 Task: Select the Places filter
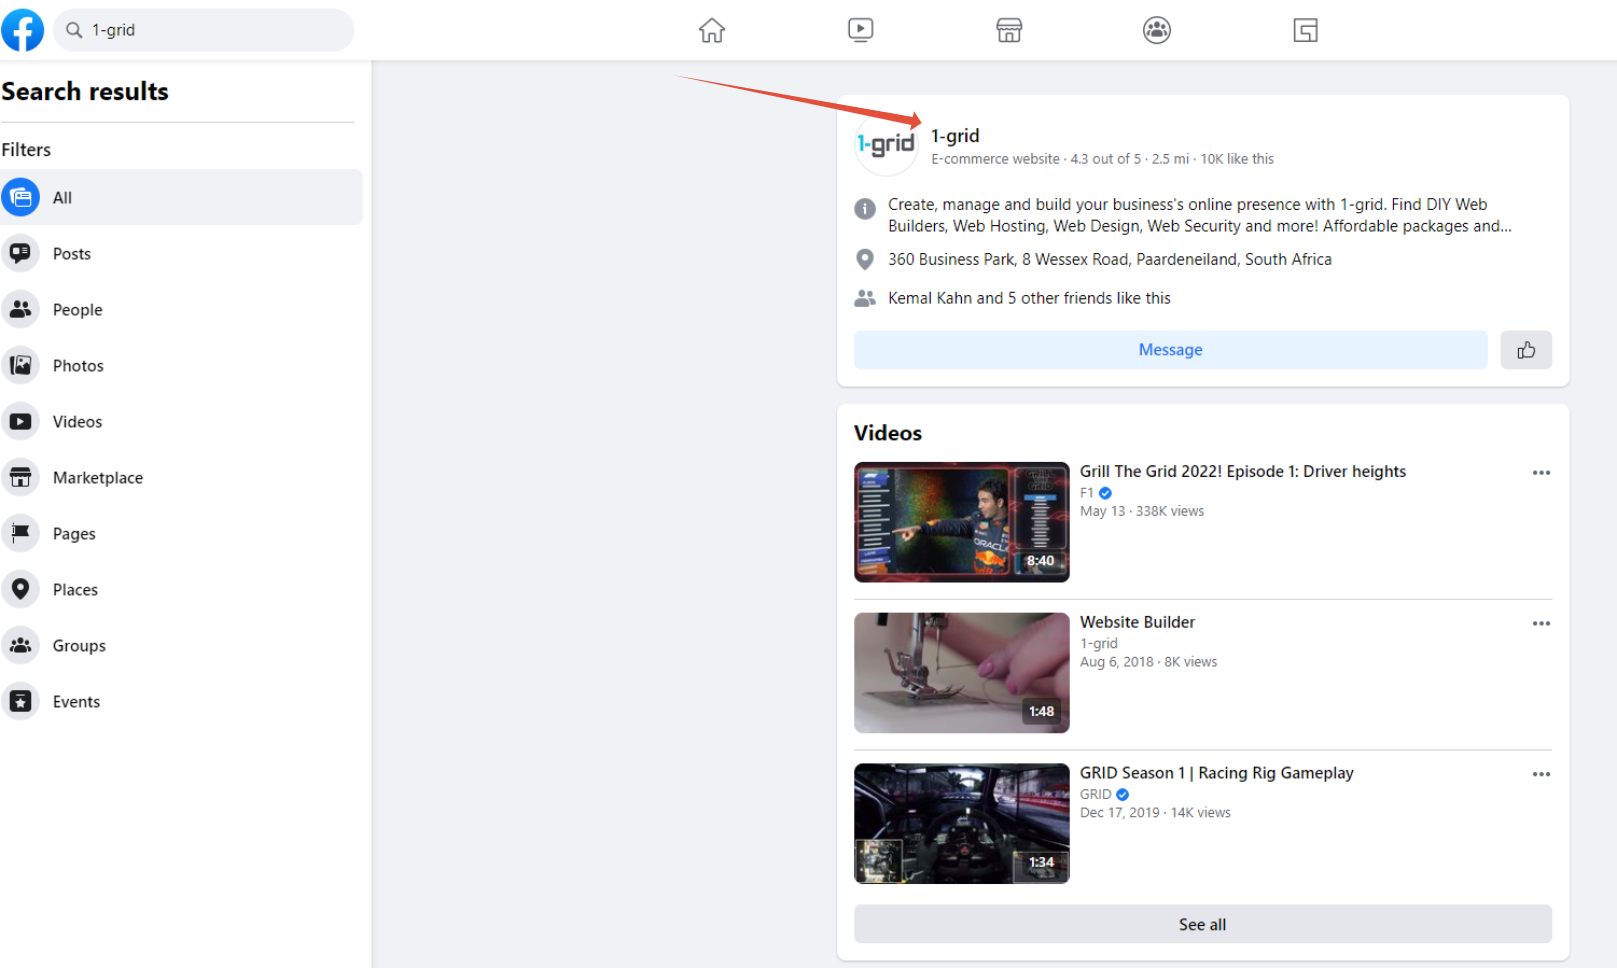(x=181, y=589)
